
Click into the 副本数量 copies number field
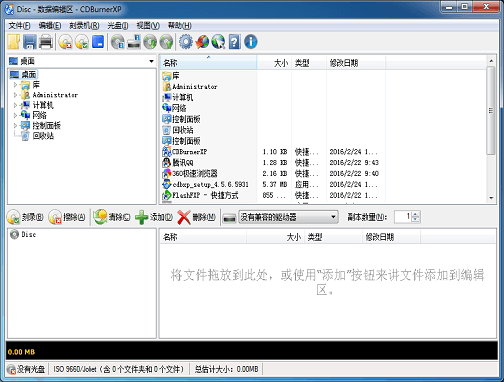coord(403,217)
